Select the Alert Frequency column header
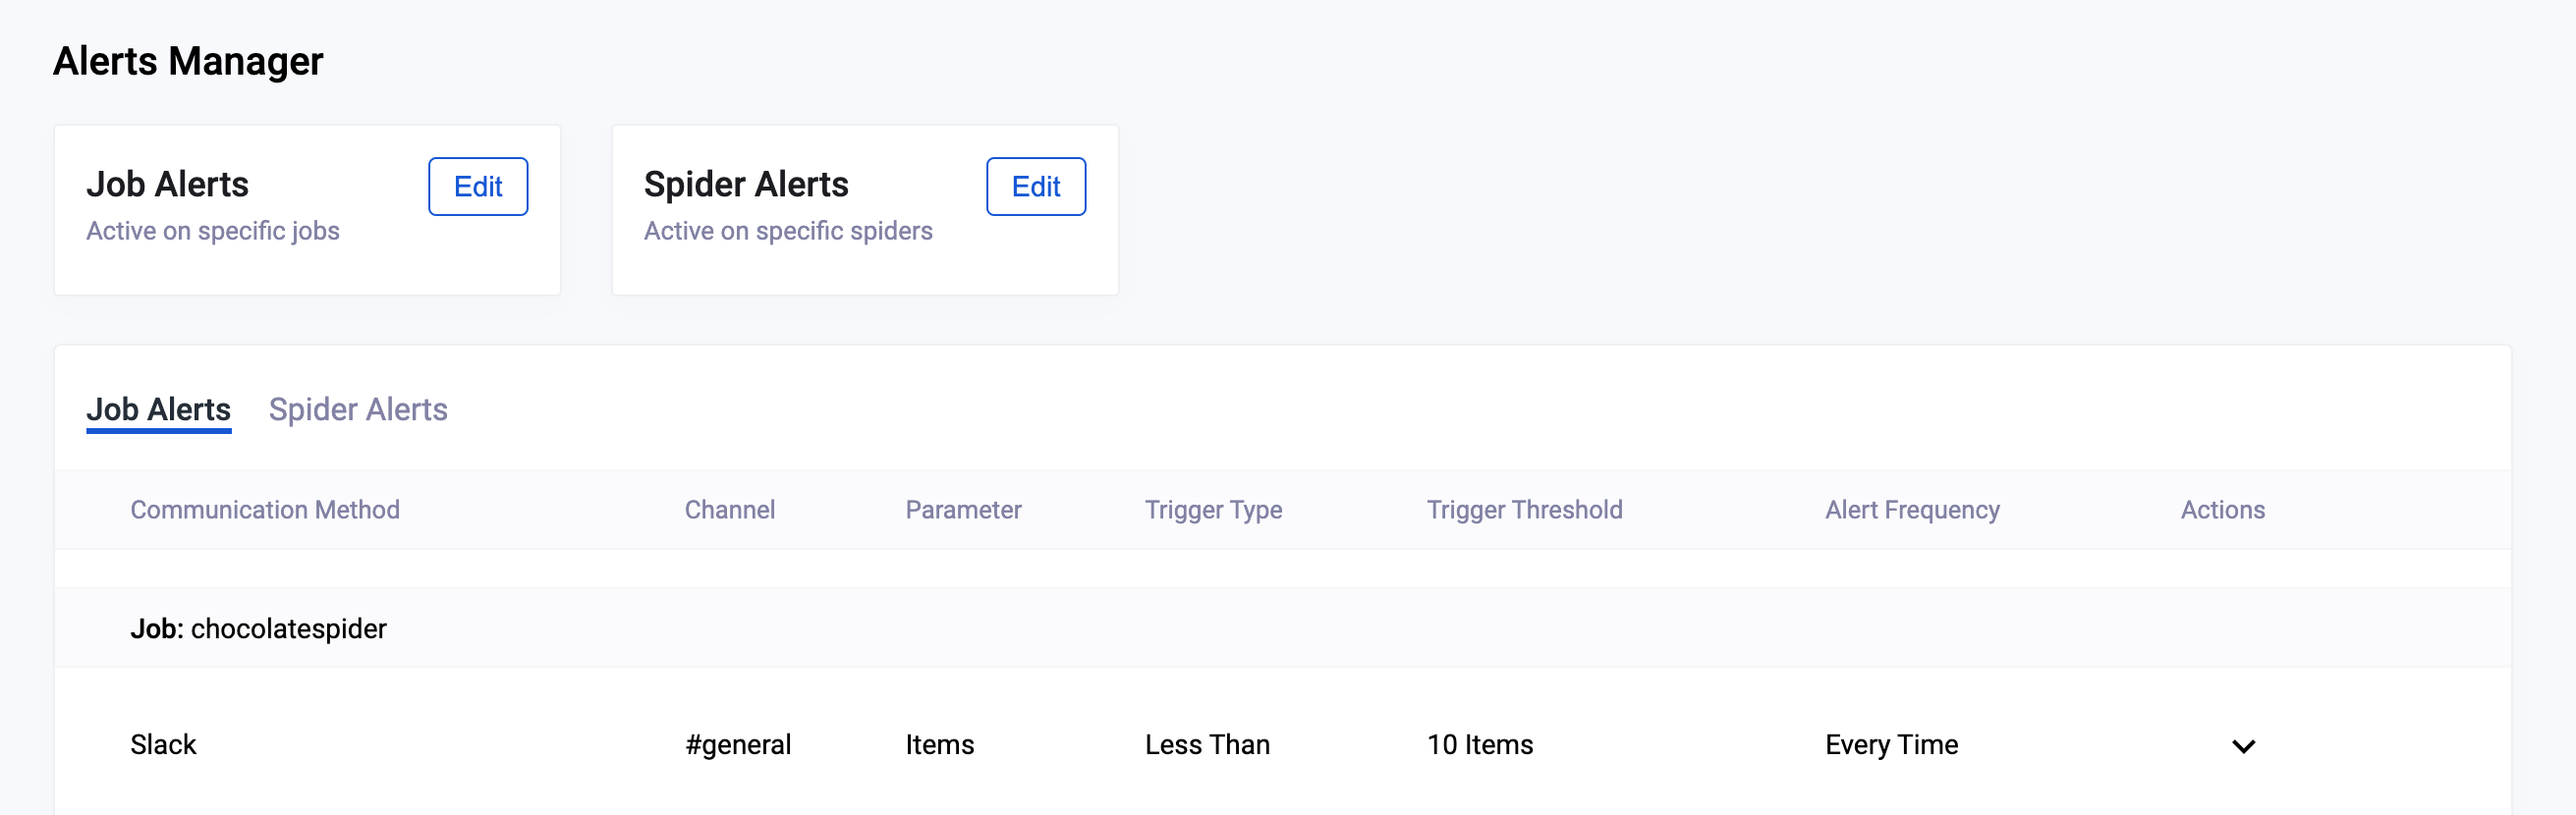2576x815 pixels. tap(1912, 510)
